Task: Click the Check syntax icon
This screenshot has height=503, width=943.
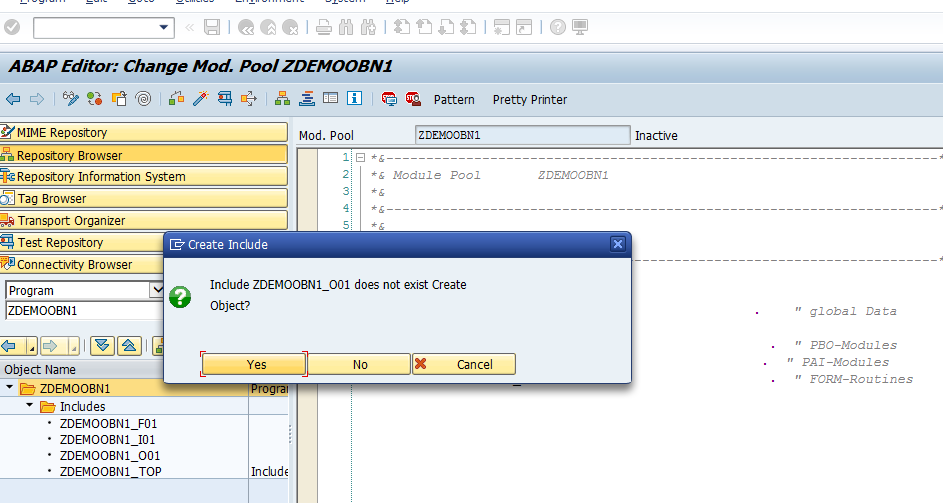Action: point(176,99)
